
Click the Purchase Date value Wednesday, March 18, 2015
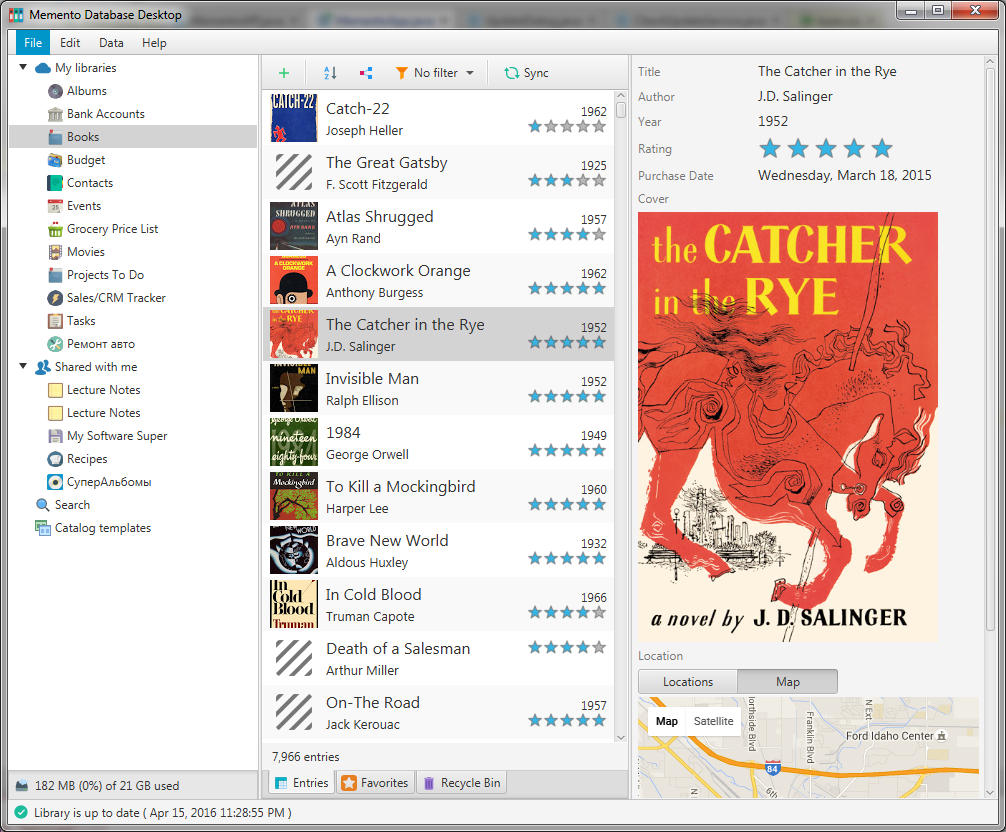[844, 175]
